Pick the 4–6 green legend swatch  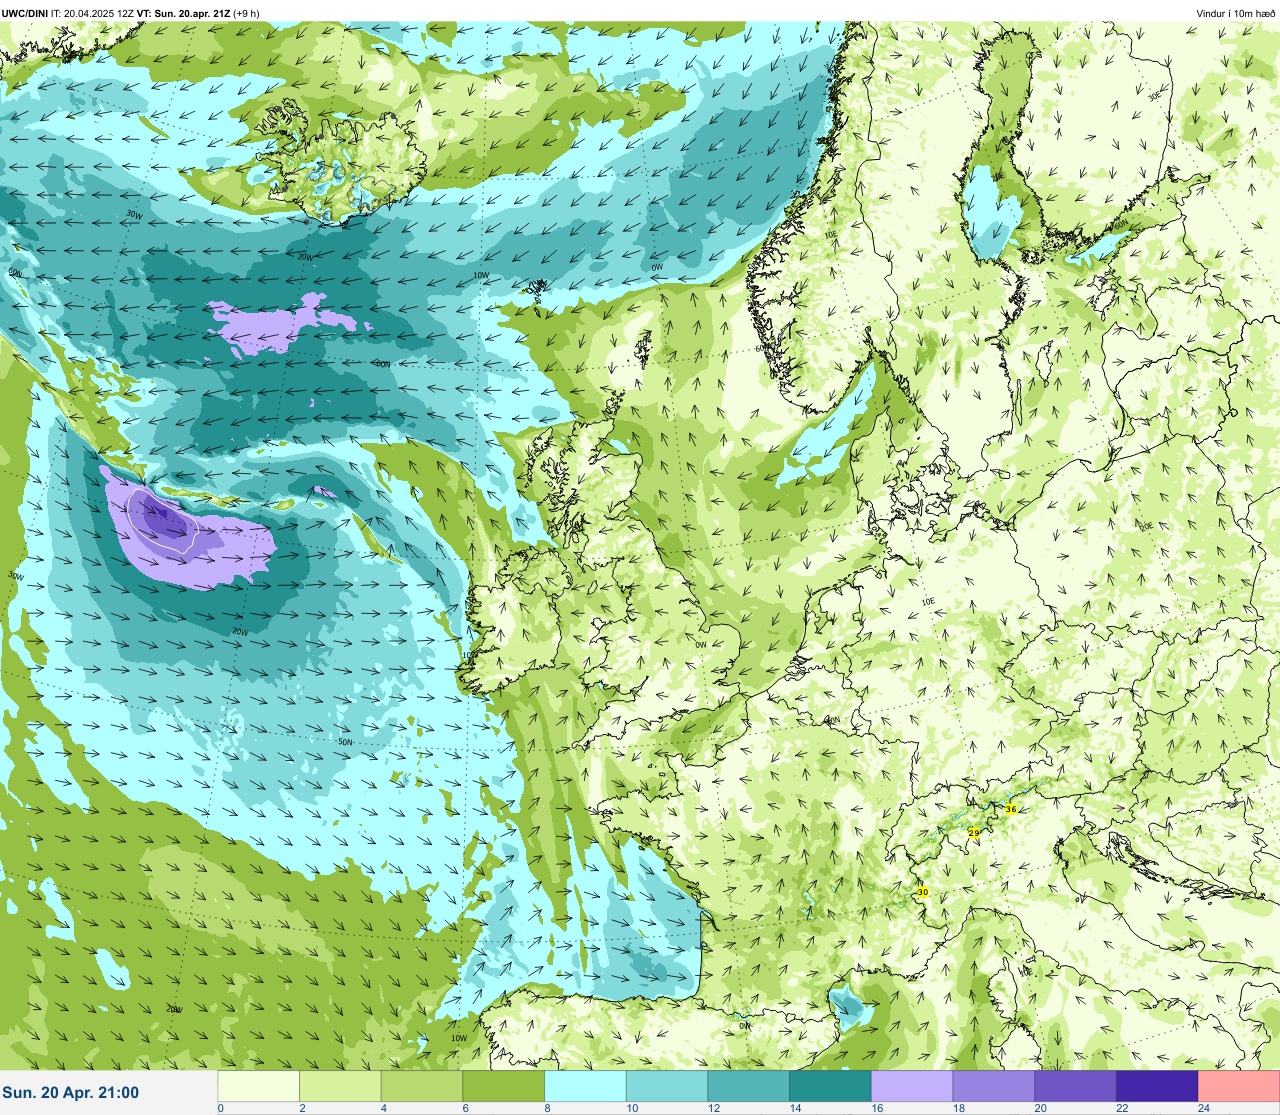(x=423, y=1086)
